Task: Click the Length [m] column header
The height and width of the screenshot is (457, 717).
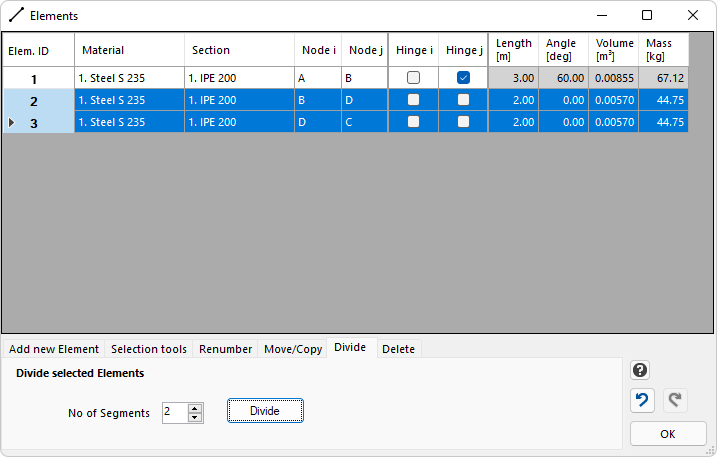Action: coord(514,50)
